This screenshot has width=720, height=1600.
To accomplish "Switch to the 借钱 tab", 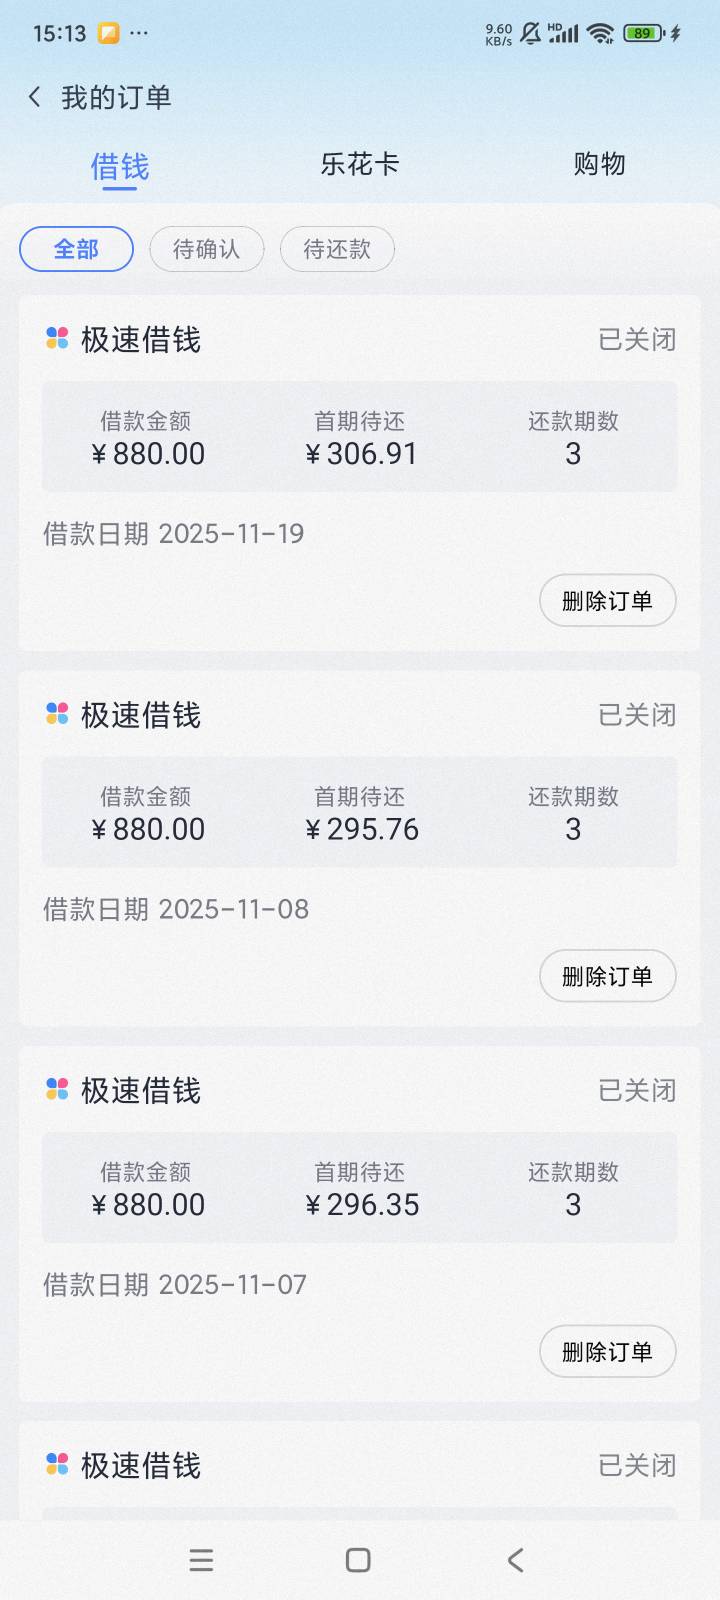I will [119, 166].
